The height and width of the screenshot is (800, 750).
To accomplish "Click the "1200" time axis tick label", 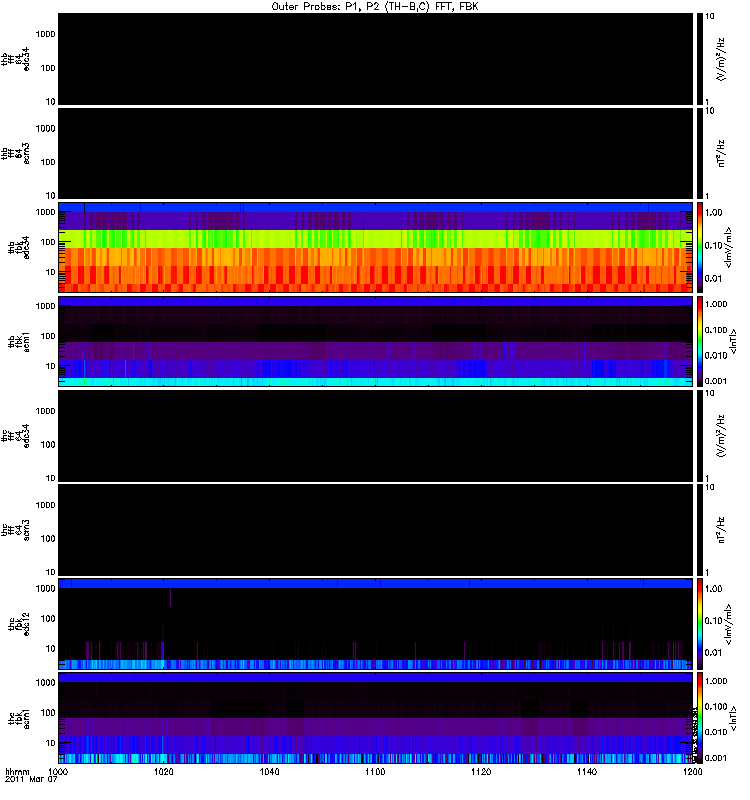I will pos(692,772).
